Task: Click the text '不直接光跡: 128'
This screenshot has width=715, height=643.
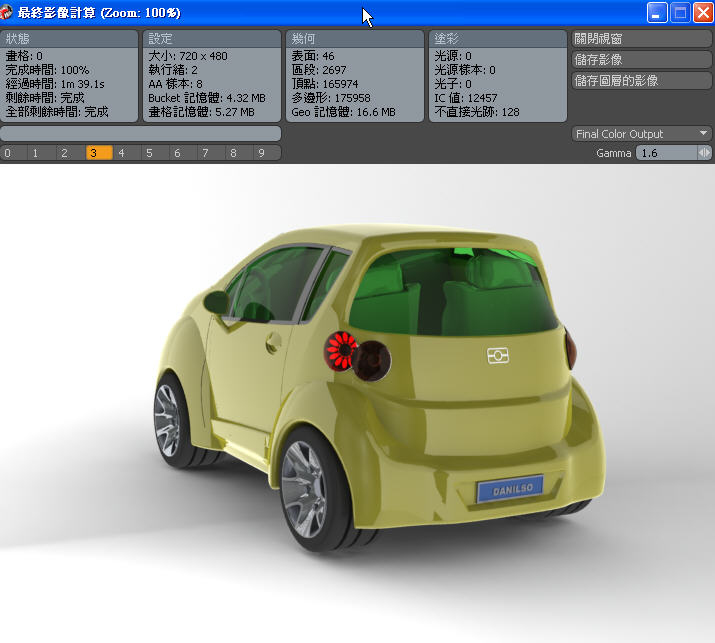Action: coord(477,112)
